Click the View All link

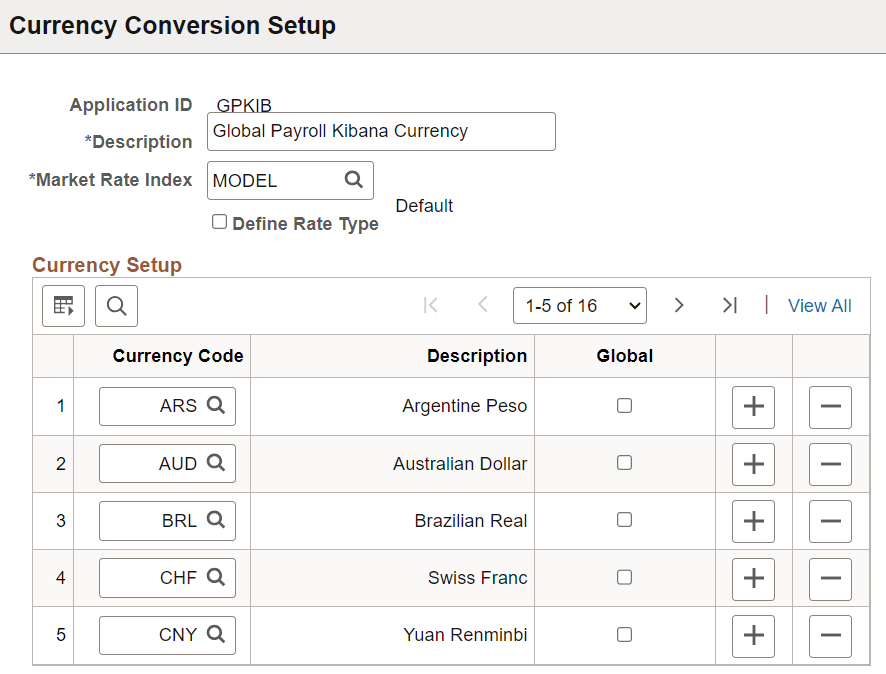pyautogui.click(x=819, y=305)
